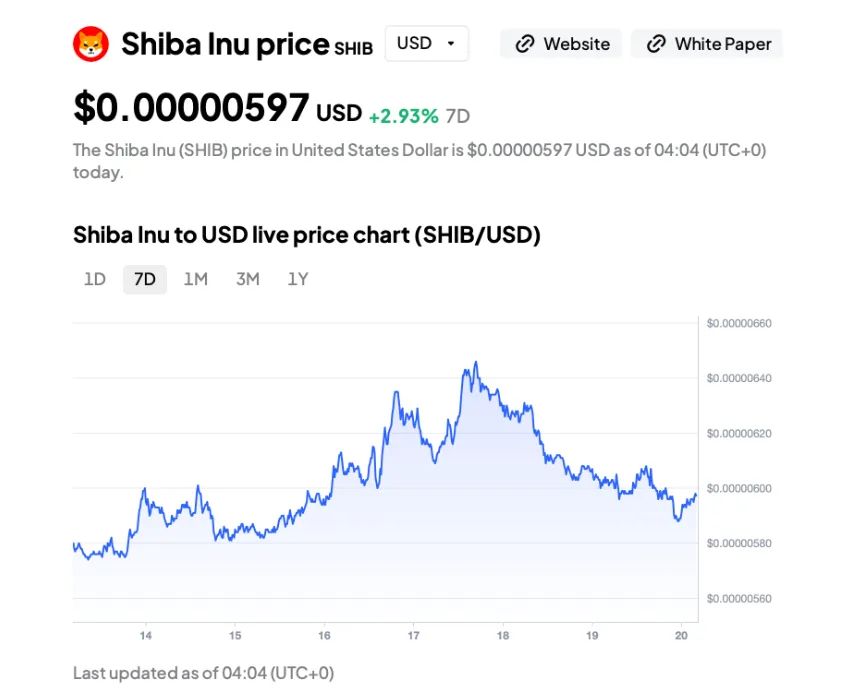Show the 1M price chart
This screenshot has width=845, height=691.
coord(196,279)
